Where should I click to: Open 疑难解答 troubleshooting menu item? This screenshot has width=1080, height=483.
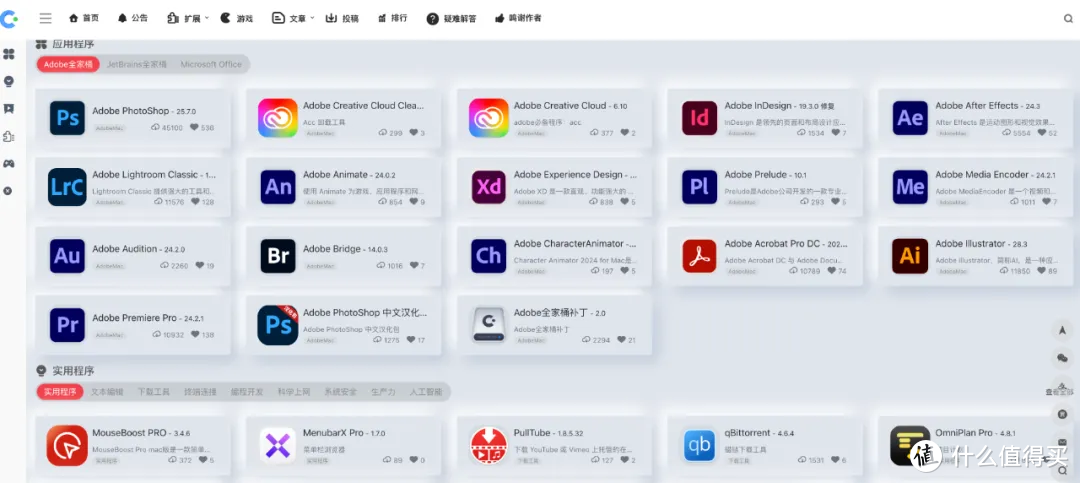point(451,19)
